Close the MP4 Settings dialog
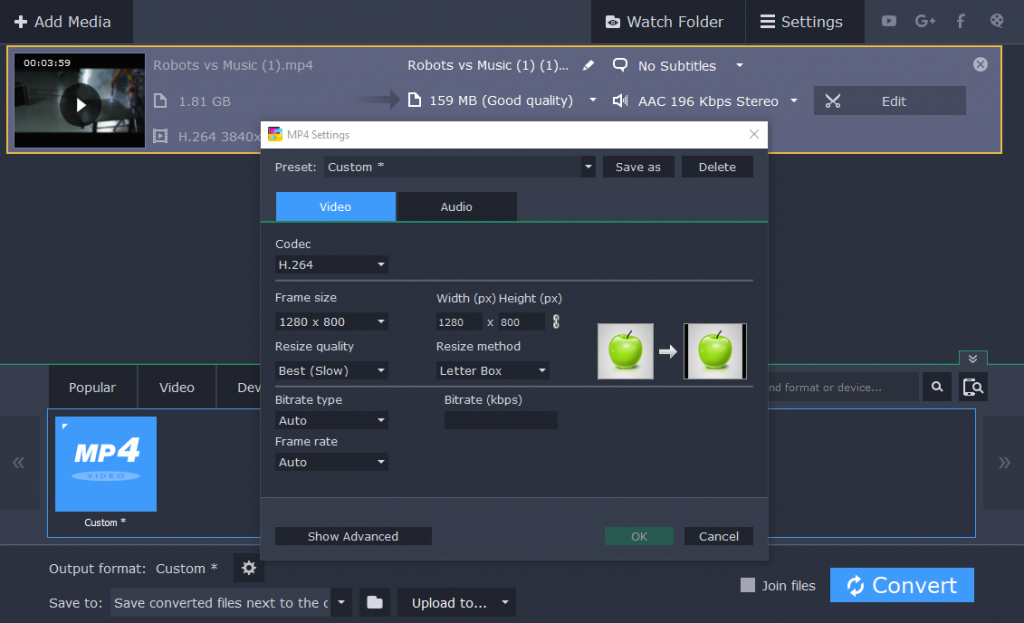The height and width of the screenshot is (623, 1024). click(754, 134)
